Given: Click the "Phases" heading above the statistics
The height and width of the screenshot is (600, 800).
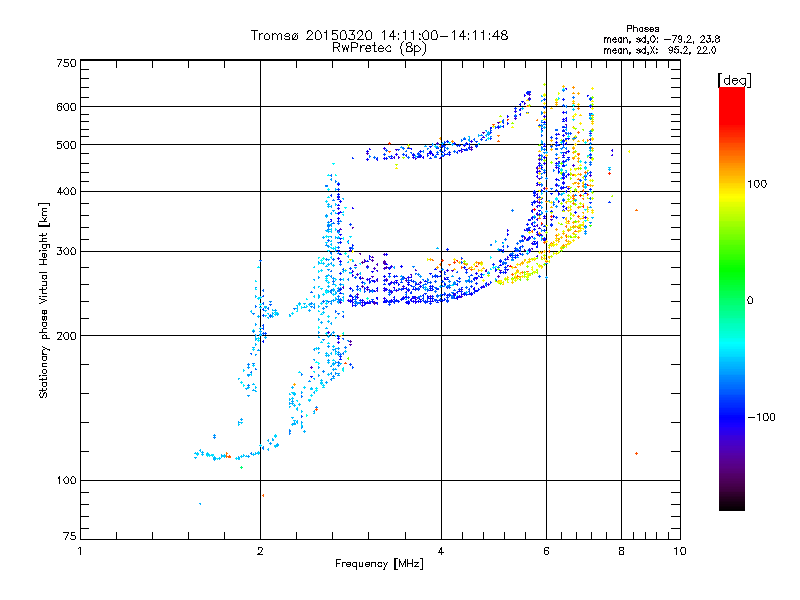Looking at the screenshot, I should [642, 29].
